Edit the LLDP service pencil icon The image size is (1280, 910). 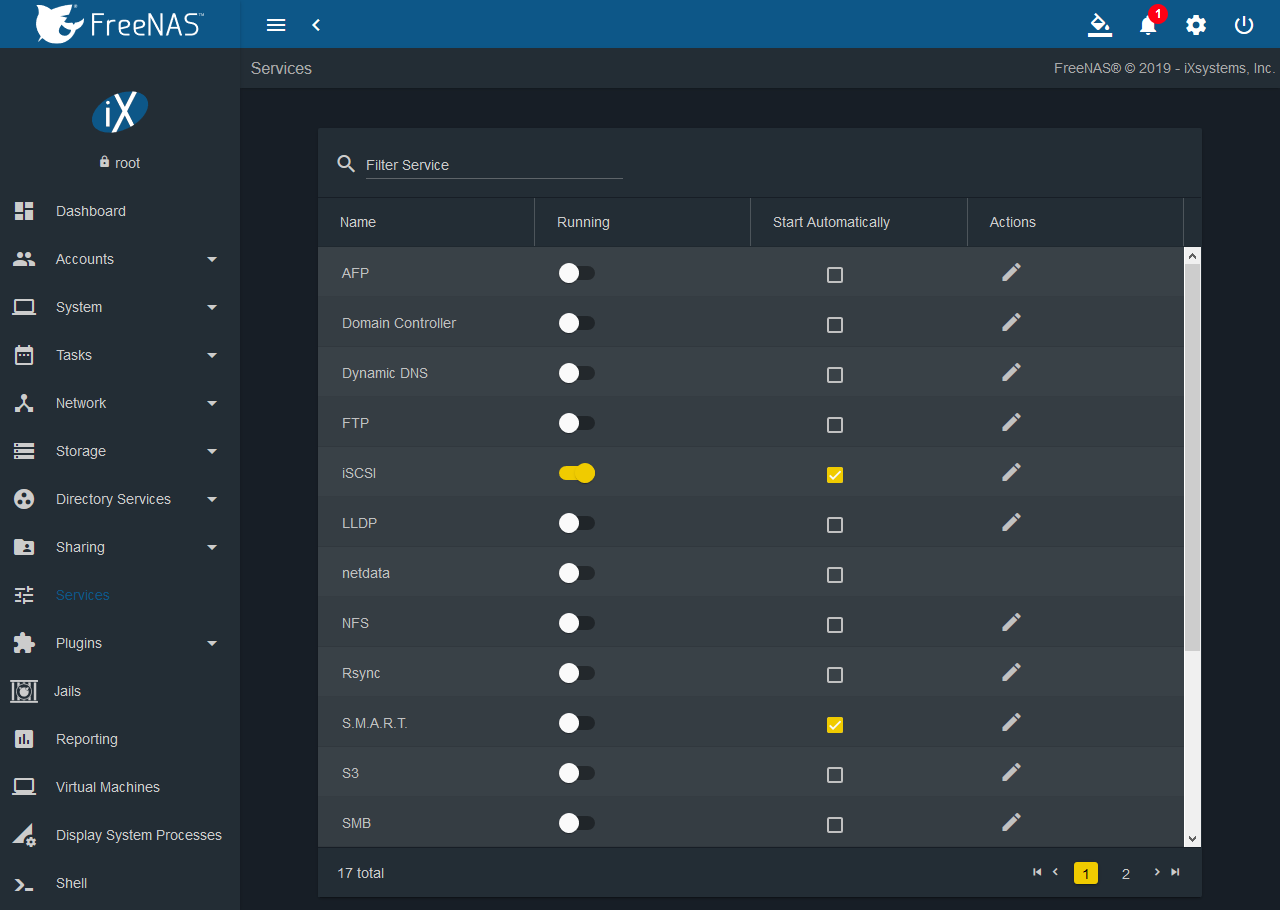click(1011, 522)
